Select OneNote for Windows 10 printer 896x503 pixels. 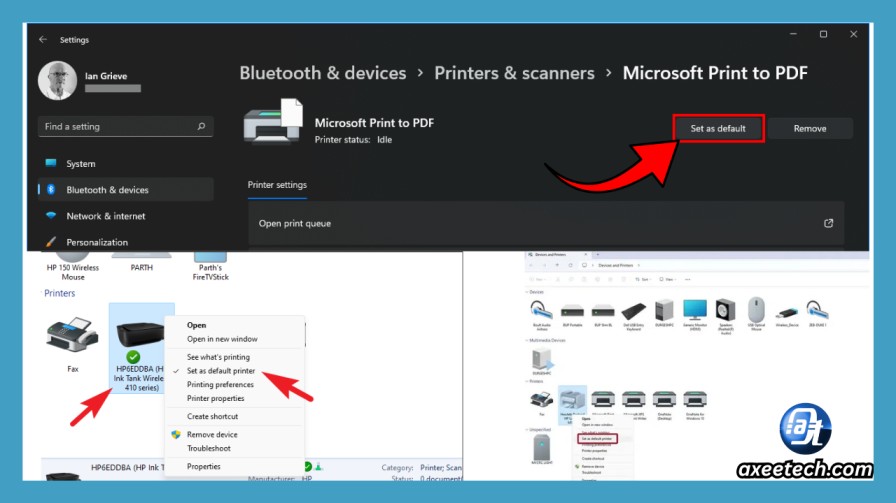[x=695, y=405]
